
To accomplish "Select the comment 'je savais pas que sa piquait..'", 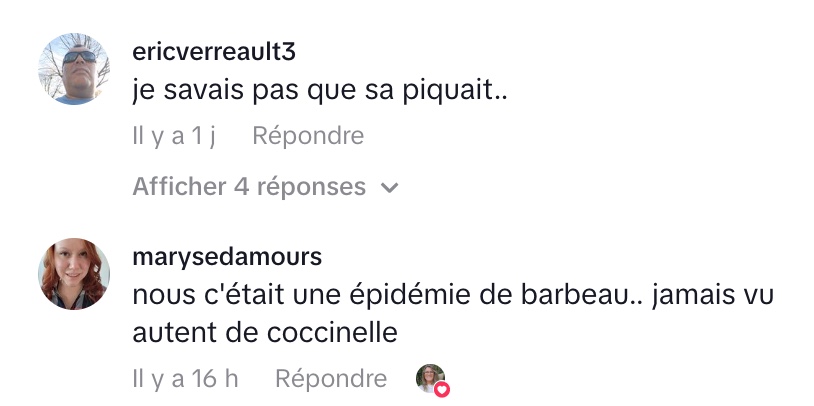I will point(319,90).
